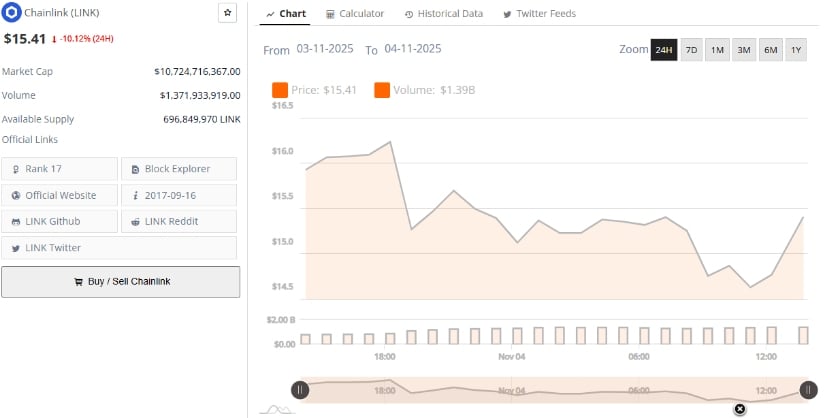Click the left range slider handle
The image size is (825, 418).
point(300,390)
